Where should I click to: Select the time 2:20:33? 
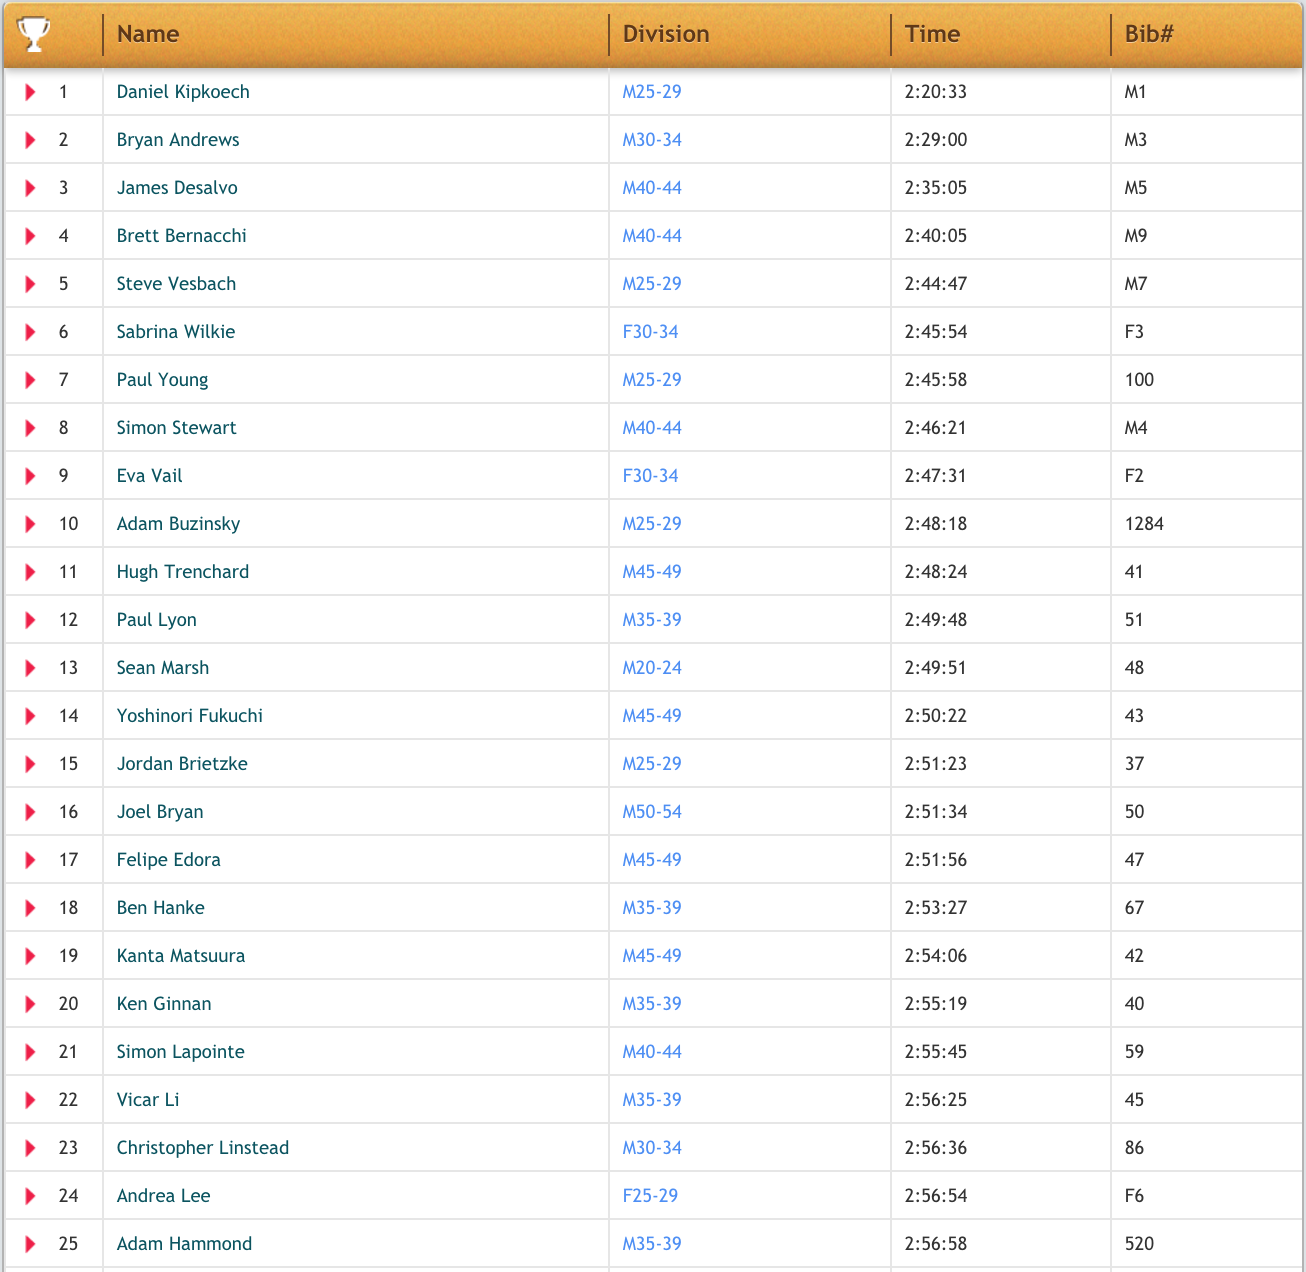point(936,92)
